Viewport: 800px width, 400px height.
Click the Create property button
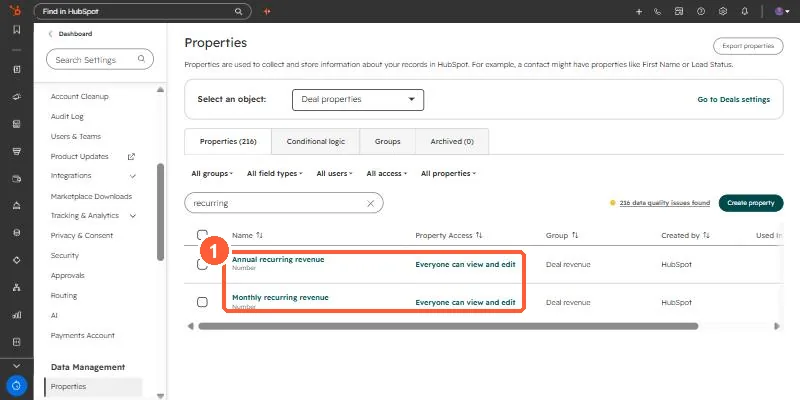751,203
